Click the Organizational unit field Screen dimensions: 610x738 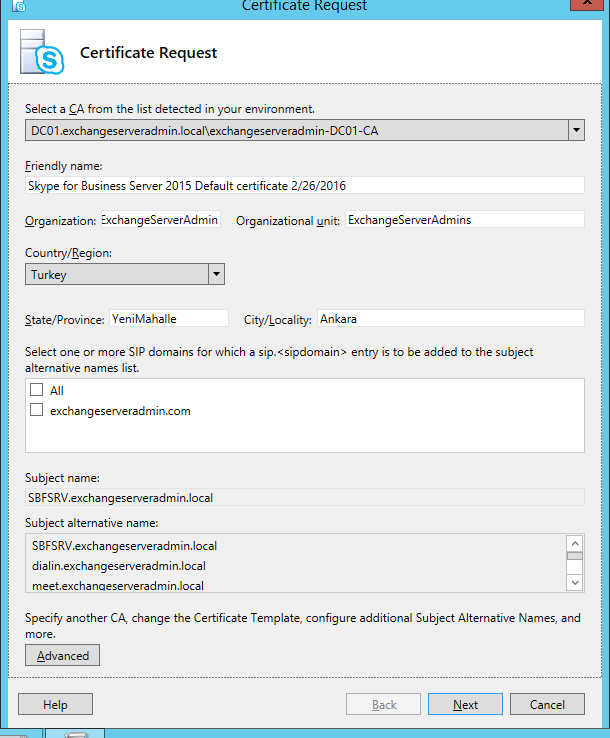(465, 220)
